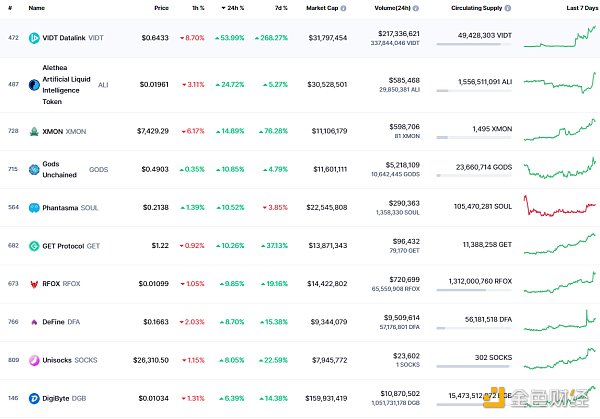Sort by the Price column header
The width and height of the screenshot is (600, 419).
(x=161, y=8)
